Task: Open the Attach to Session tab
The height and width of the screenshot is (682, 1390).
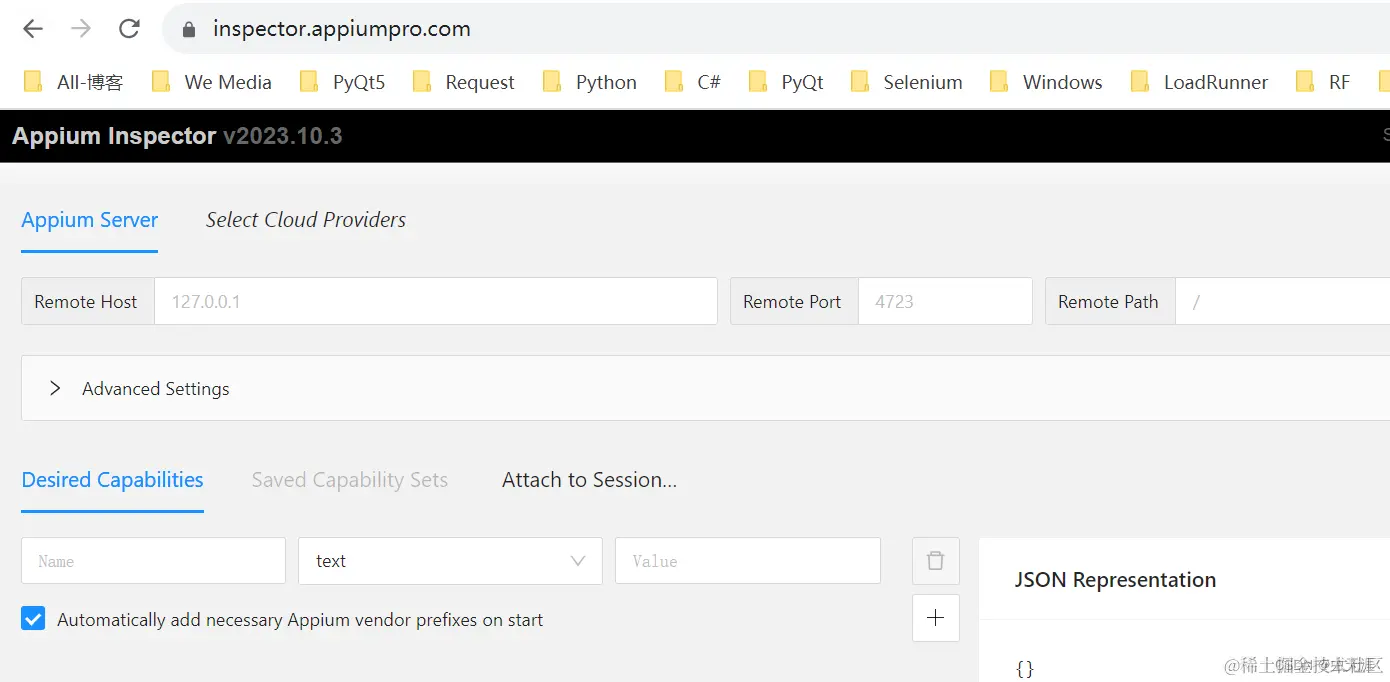Action: click(590, 480)
